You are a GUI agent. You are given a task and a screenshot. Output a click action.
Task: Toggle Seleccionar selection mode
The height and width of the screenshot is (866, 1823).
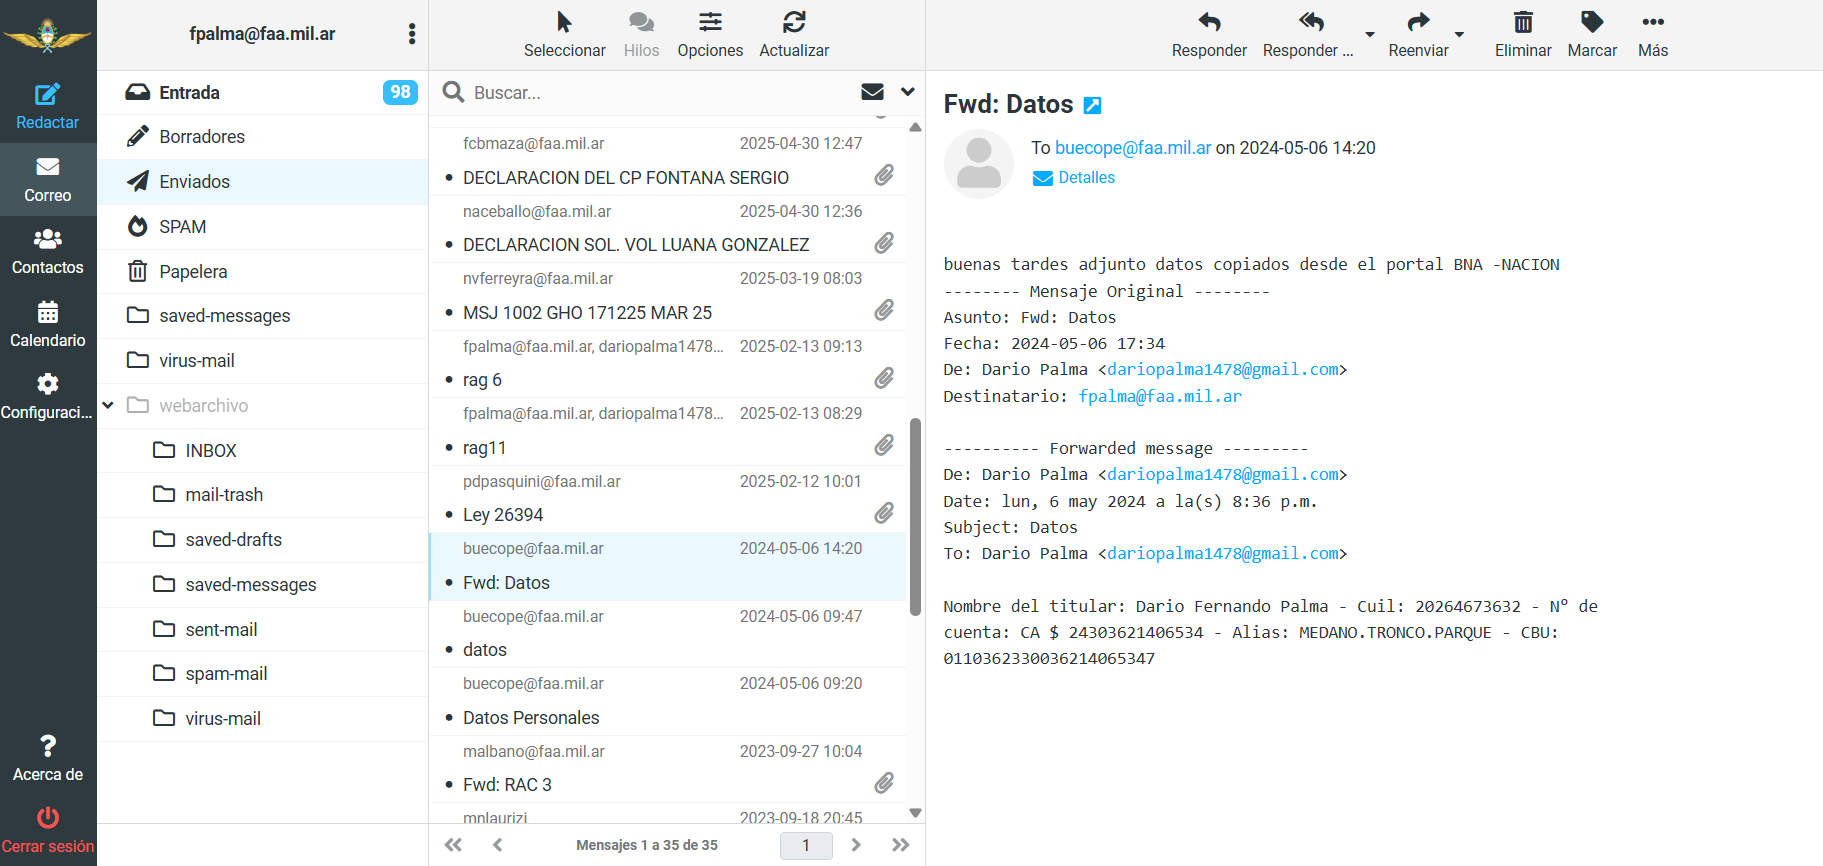click(x=564, y=23)
